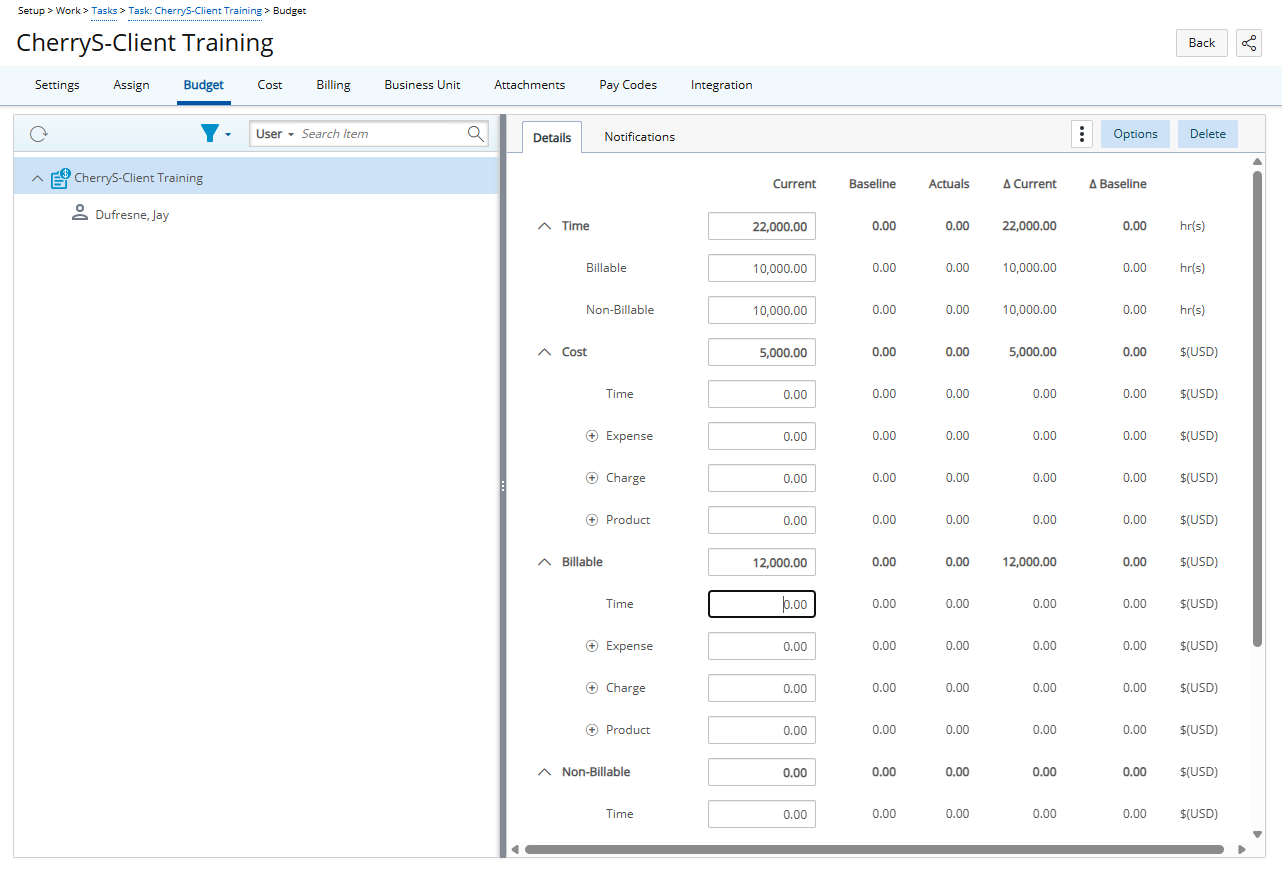The width and height of the screenshot is (1282, 881).
Task: Click the Billable total field 12,000.00
Action: tap(762, 562)
